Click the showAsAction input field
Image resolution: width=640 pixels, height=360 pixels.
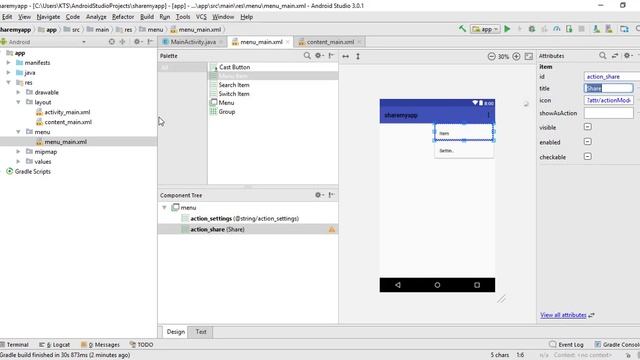coord(609,113)
